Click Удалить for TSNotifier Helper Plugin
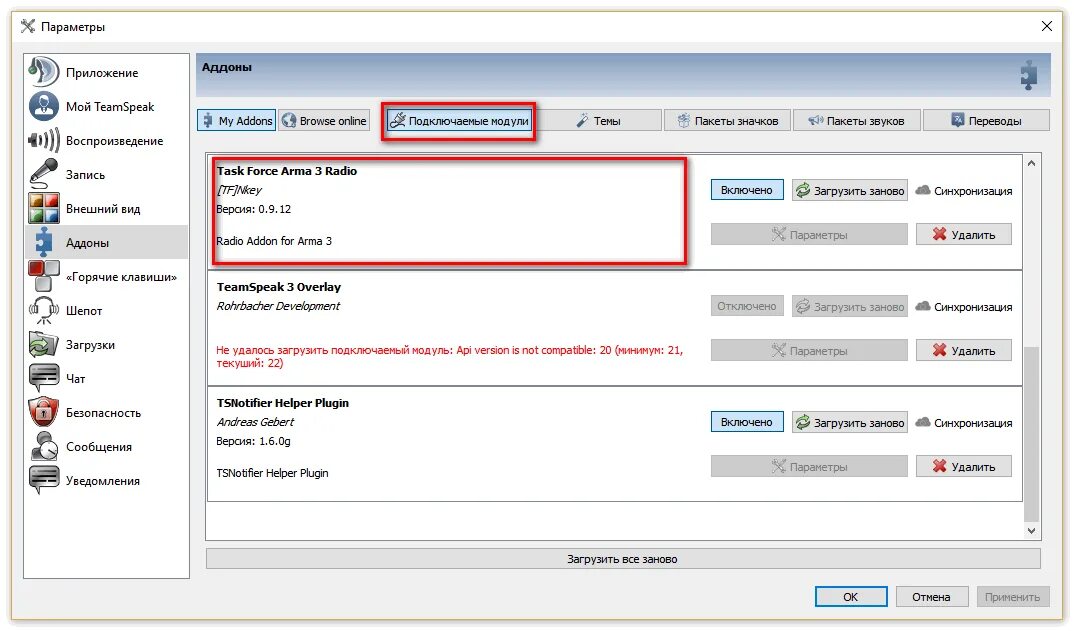The image size is (1074, 631). tap(964, 467)
